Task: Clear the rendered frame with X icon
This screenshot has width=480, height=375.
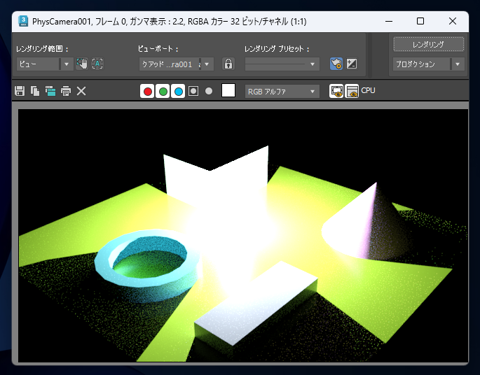Action: tap(81, 91)
